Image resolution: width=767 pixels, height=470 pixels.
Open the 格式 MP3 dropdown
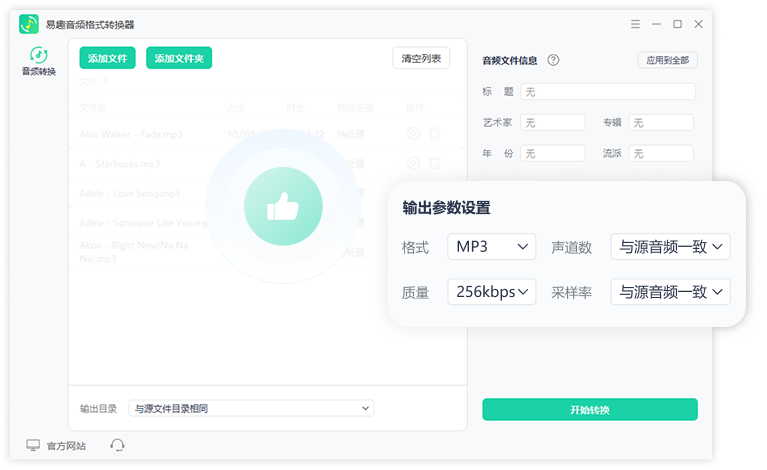[x=492, y=246]
